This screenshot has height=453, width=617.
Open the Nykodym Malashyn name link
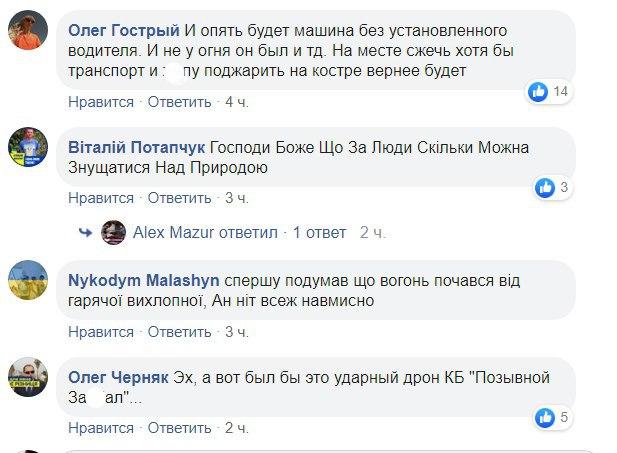[146, 281]
